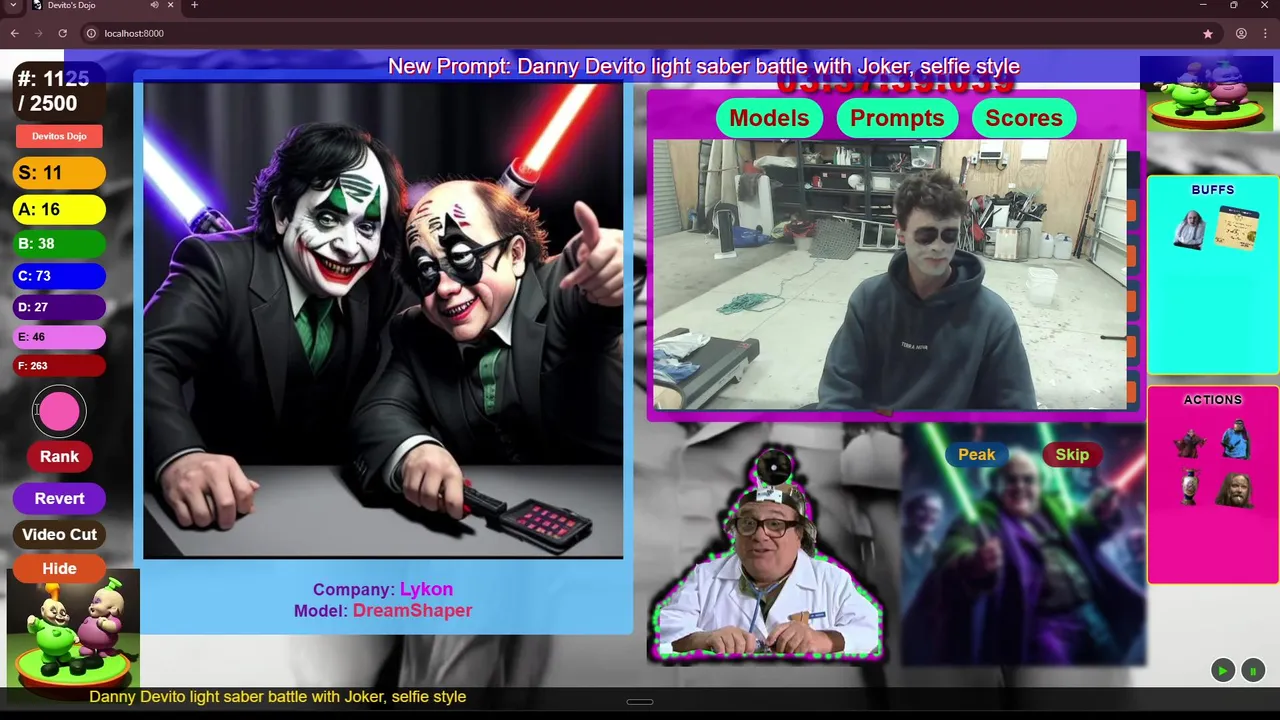Click the green play button
1280x720 pixels.
tap(1222, 671)
